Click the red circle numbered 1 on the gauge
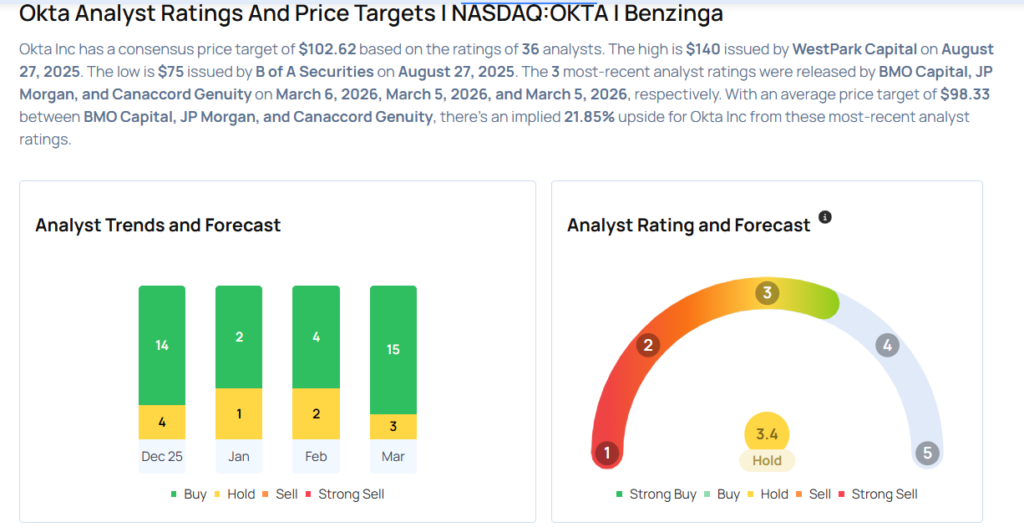The height and width of the screenshot is (527, 1024). pos(605,453)
